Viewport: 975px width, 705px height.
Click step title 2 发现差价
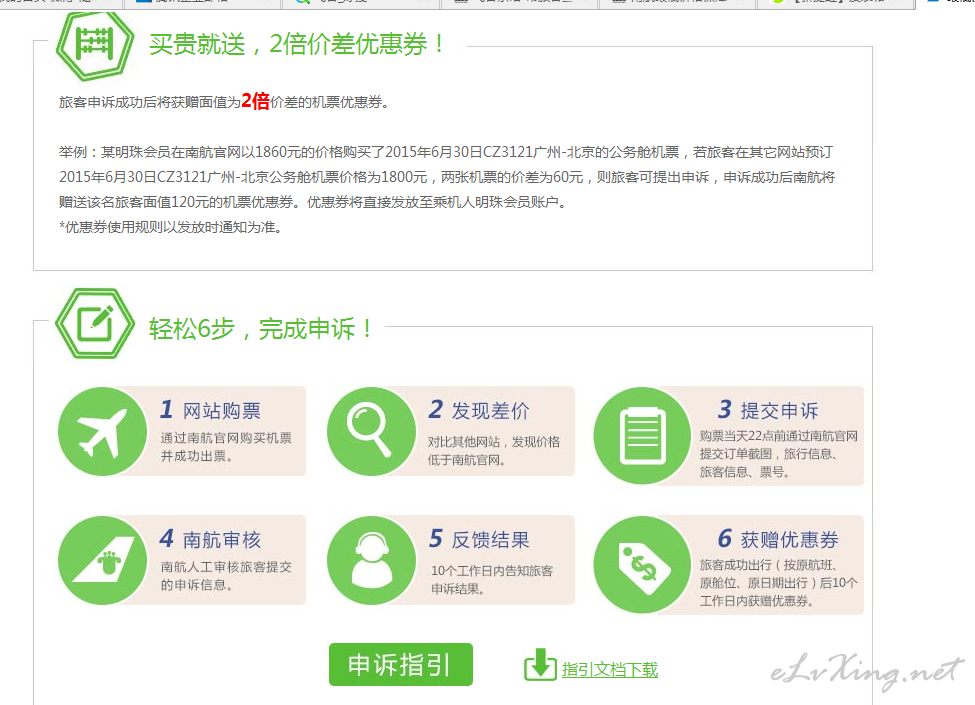click(479, 410)
